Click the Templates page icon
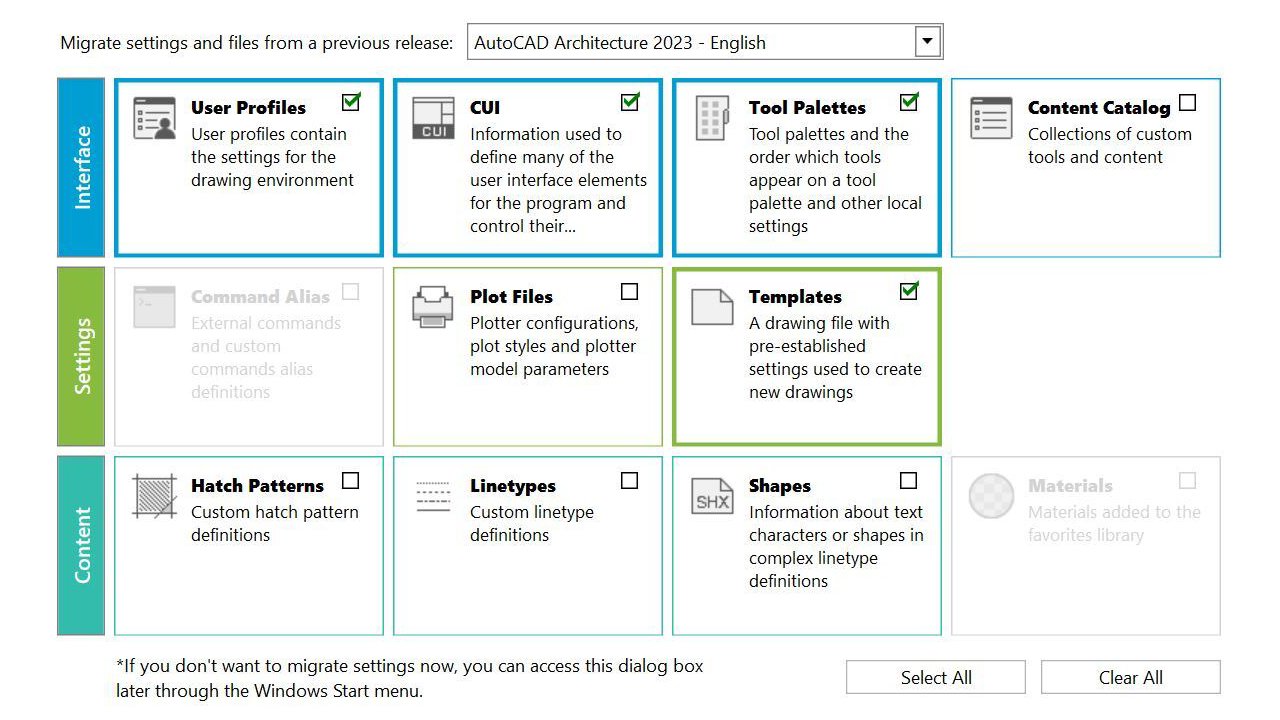This screenshot has height=720, width=1280. click(712, 307)
